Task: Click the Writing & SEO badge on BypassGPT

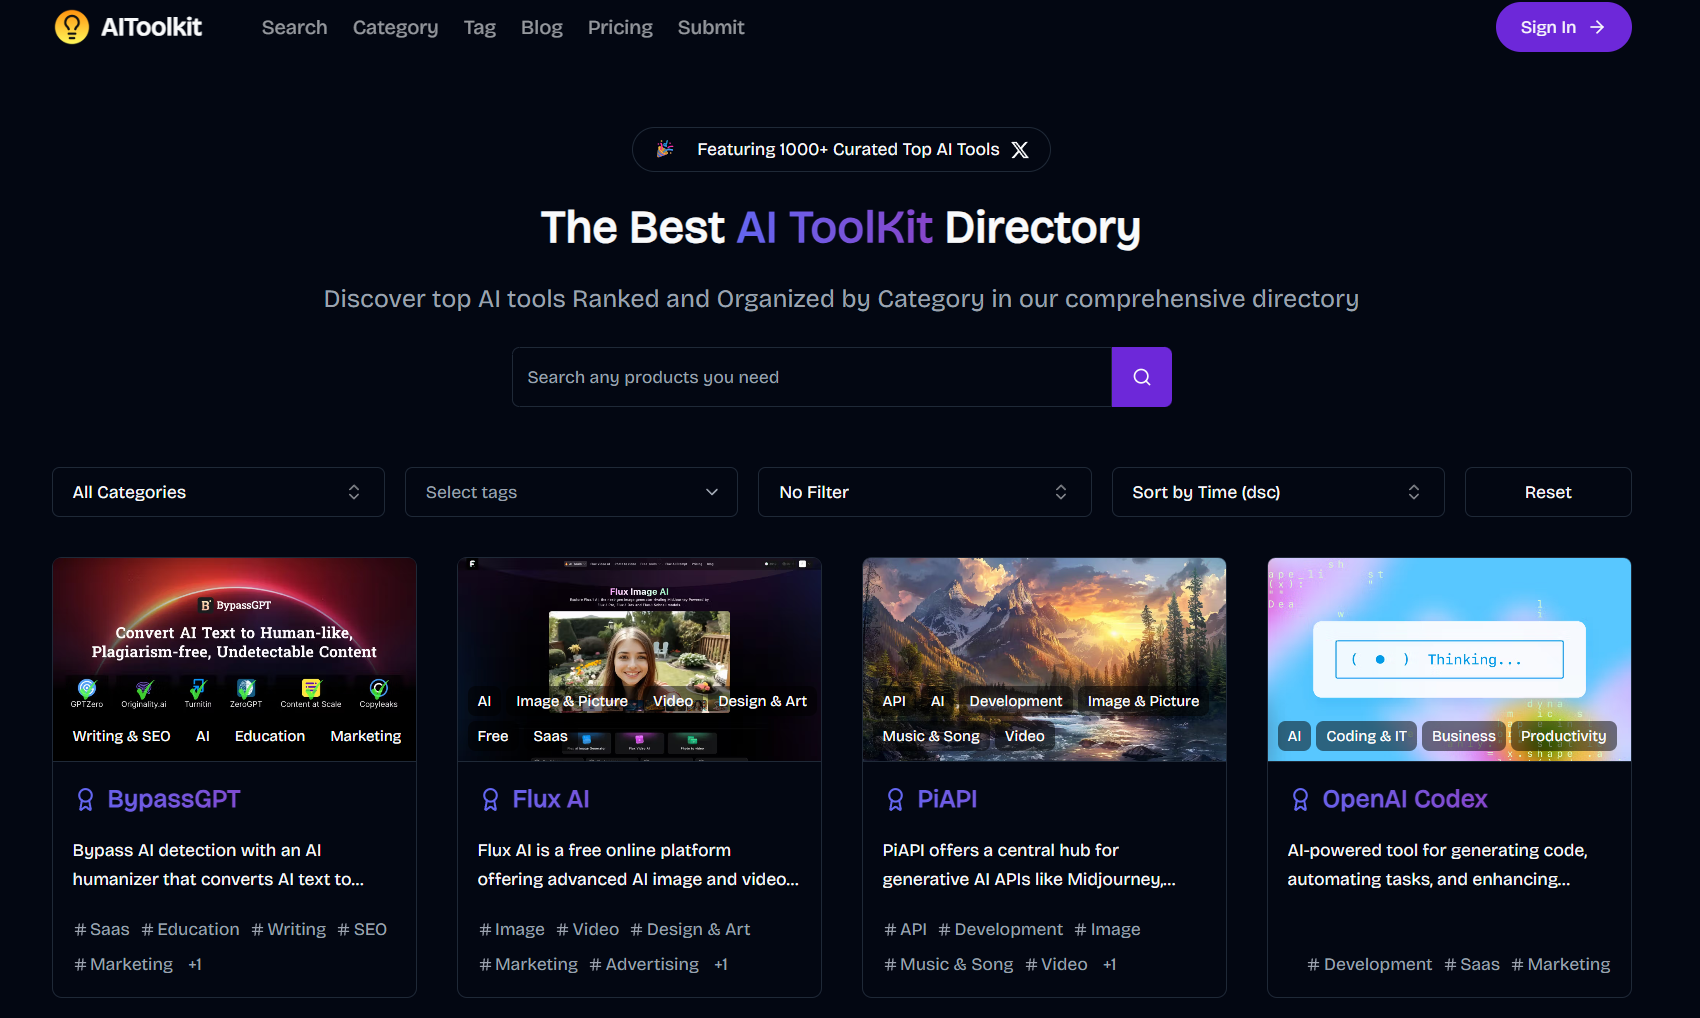Action: 121,736
